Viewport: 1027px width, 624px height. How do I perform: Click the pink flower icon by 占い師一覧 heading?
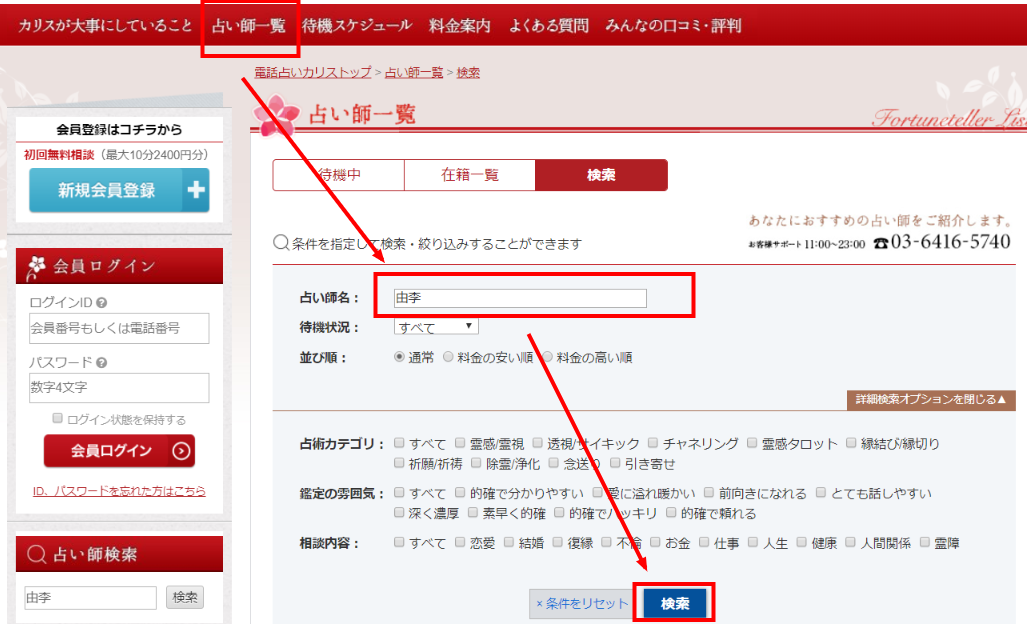(272, 115)
